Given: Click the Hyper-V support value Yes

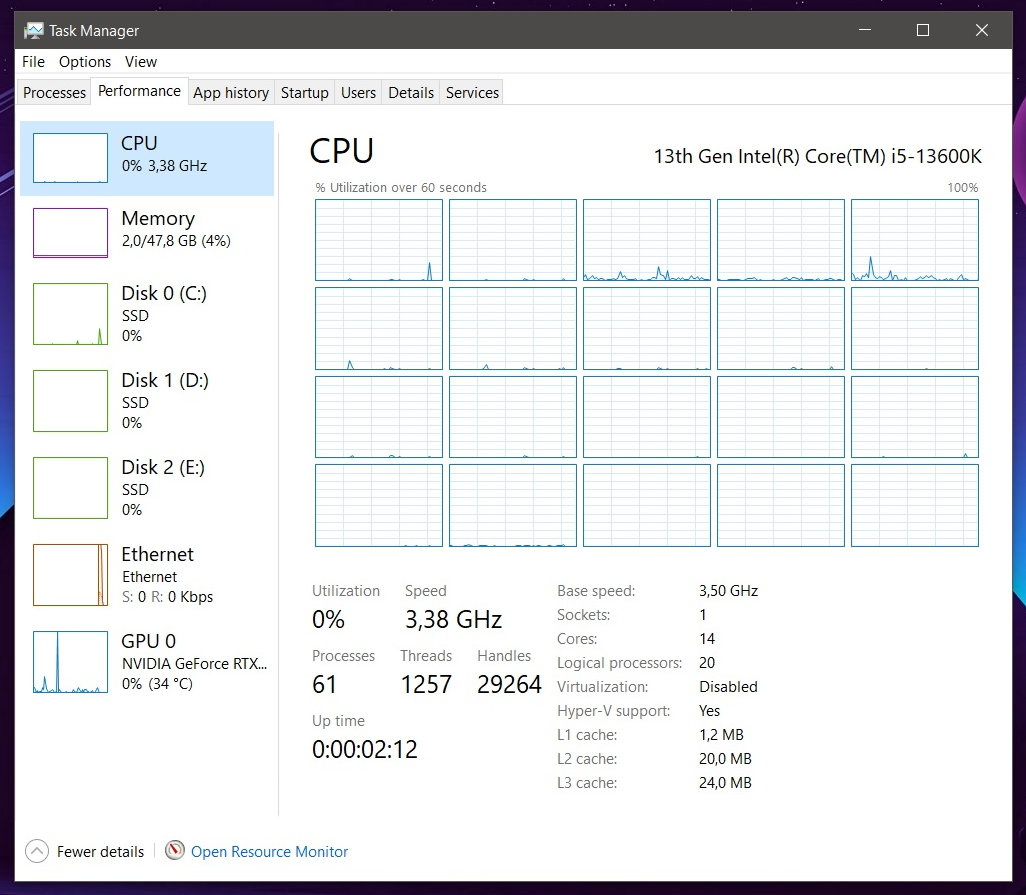Looking at the screenshot, I should (709, 711).
